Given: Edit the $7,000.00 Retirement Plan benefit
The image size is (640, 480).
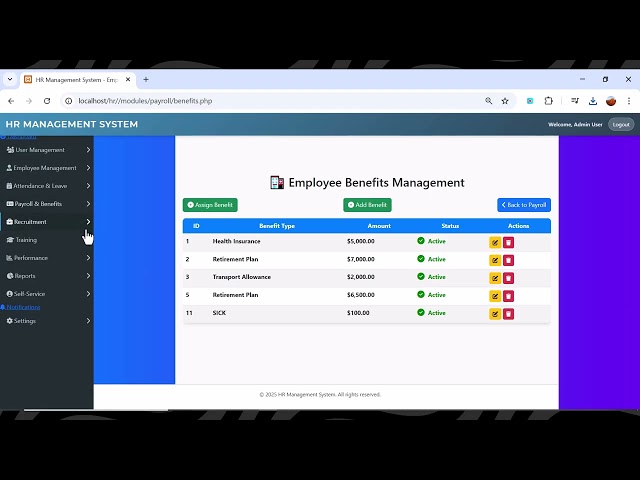Looking at the screenshot, I should point(495,260).
